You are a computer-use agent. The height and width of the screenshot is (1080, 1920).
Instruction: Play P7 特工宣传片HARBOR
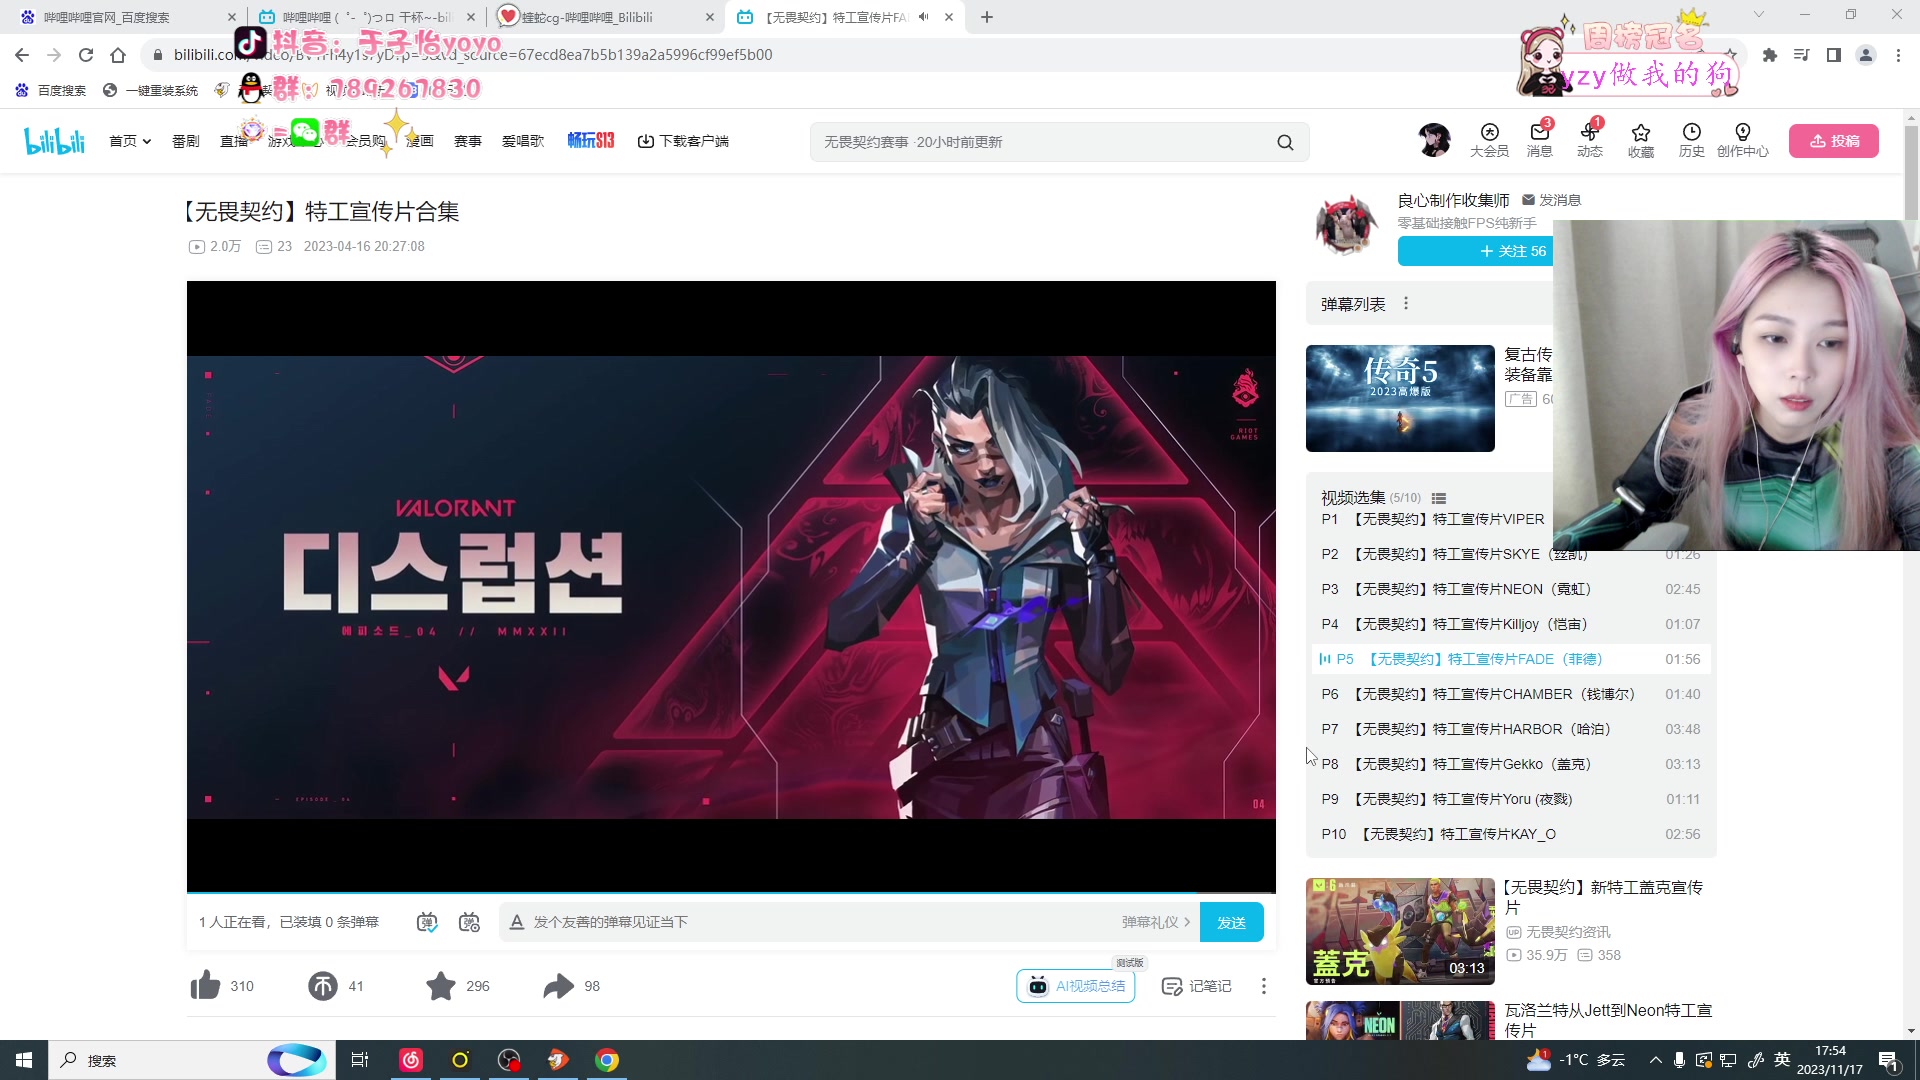click(1511, 729)
